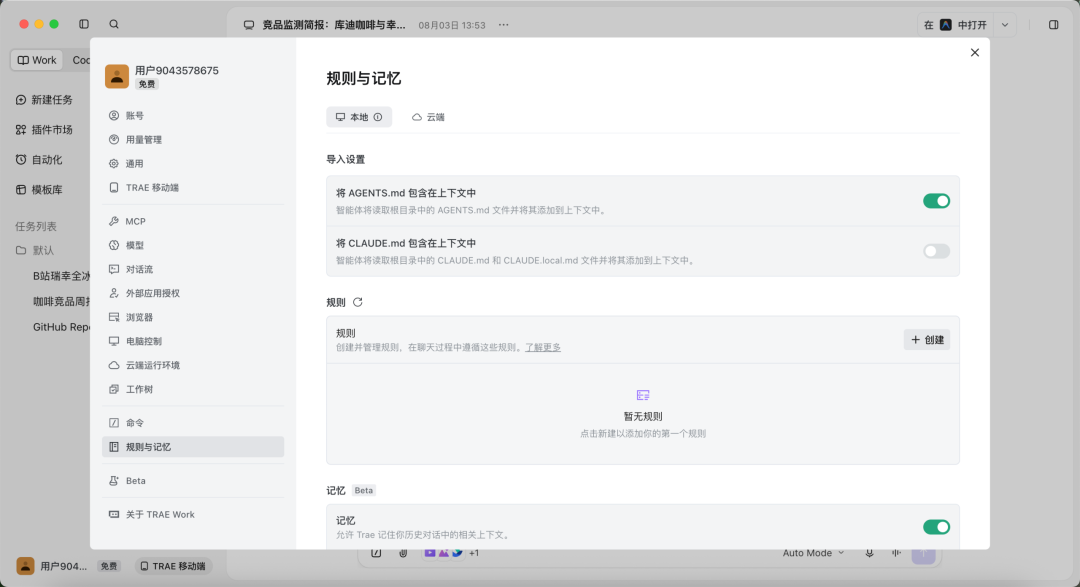Refresh the 规则 list
The image size is (1080, 587).
[x=357, y=302]
